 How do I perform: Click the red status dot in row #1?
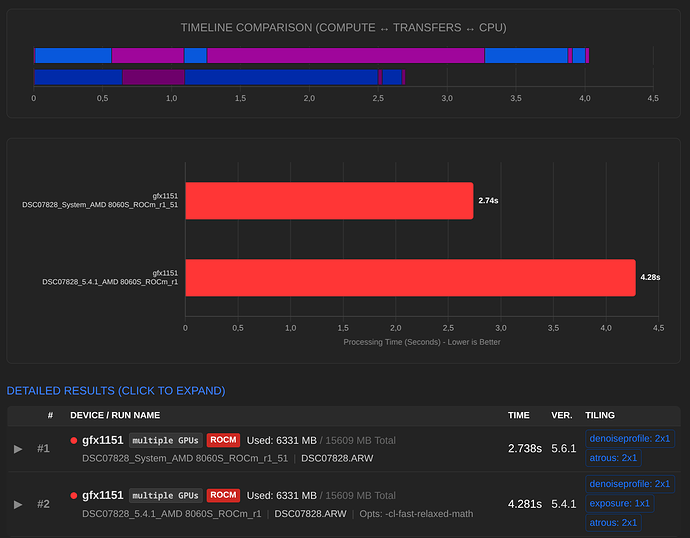[73, 440]
